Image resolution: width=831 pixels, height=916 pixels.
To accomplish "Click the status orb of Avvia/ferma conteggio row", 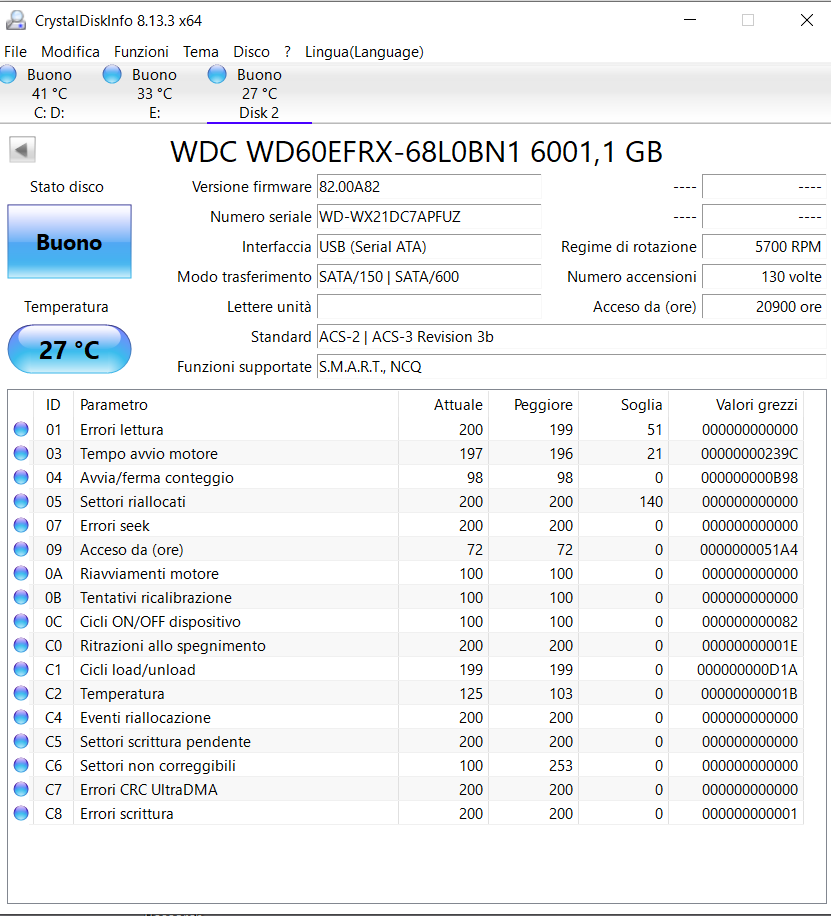I will pyautogui.click(x=21, y=477).
